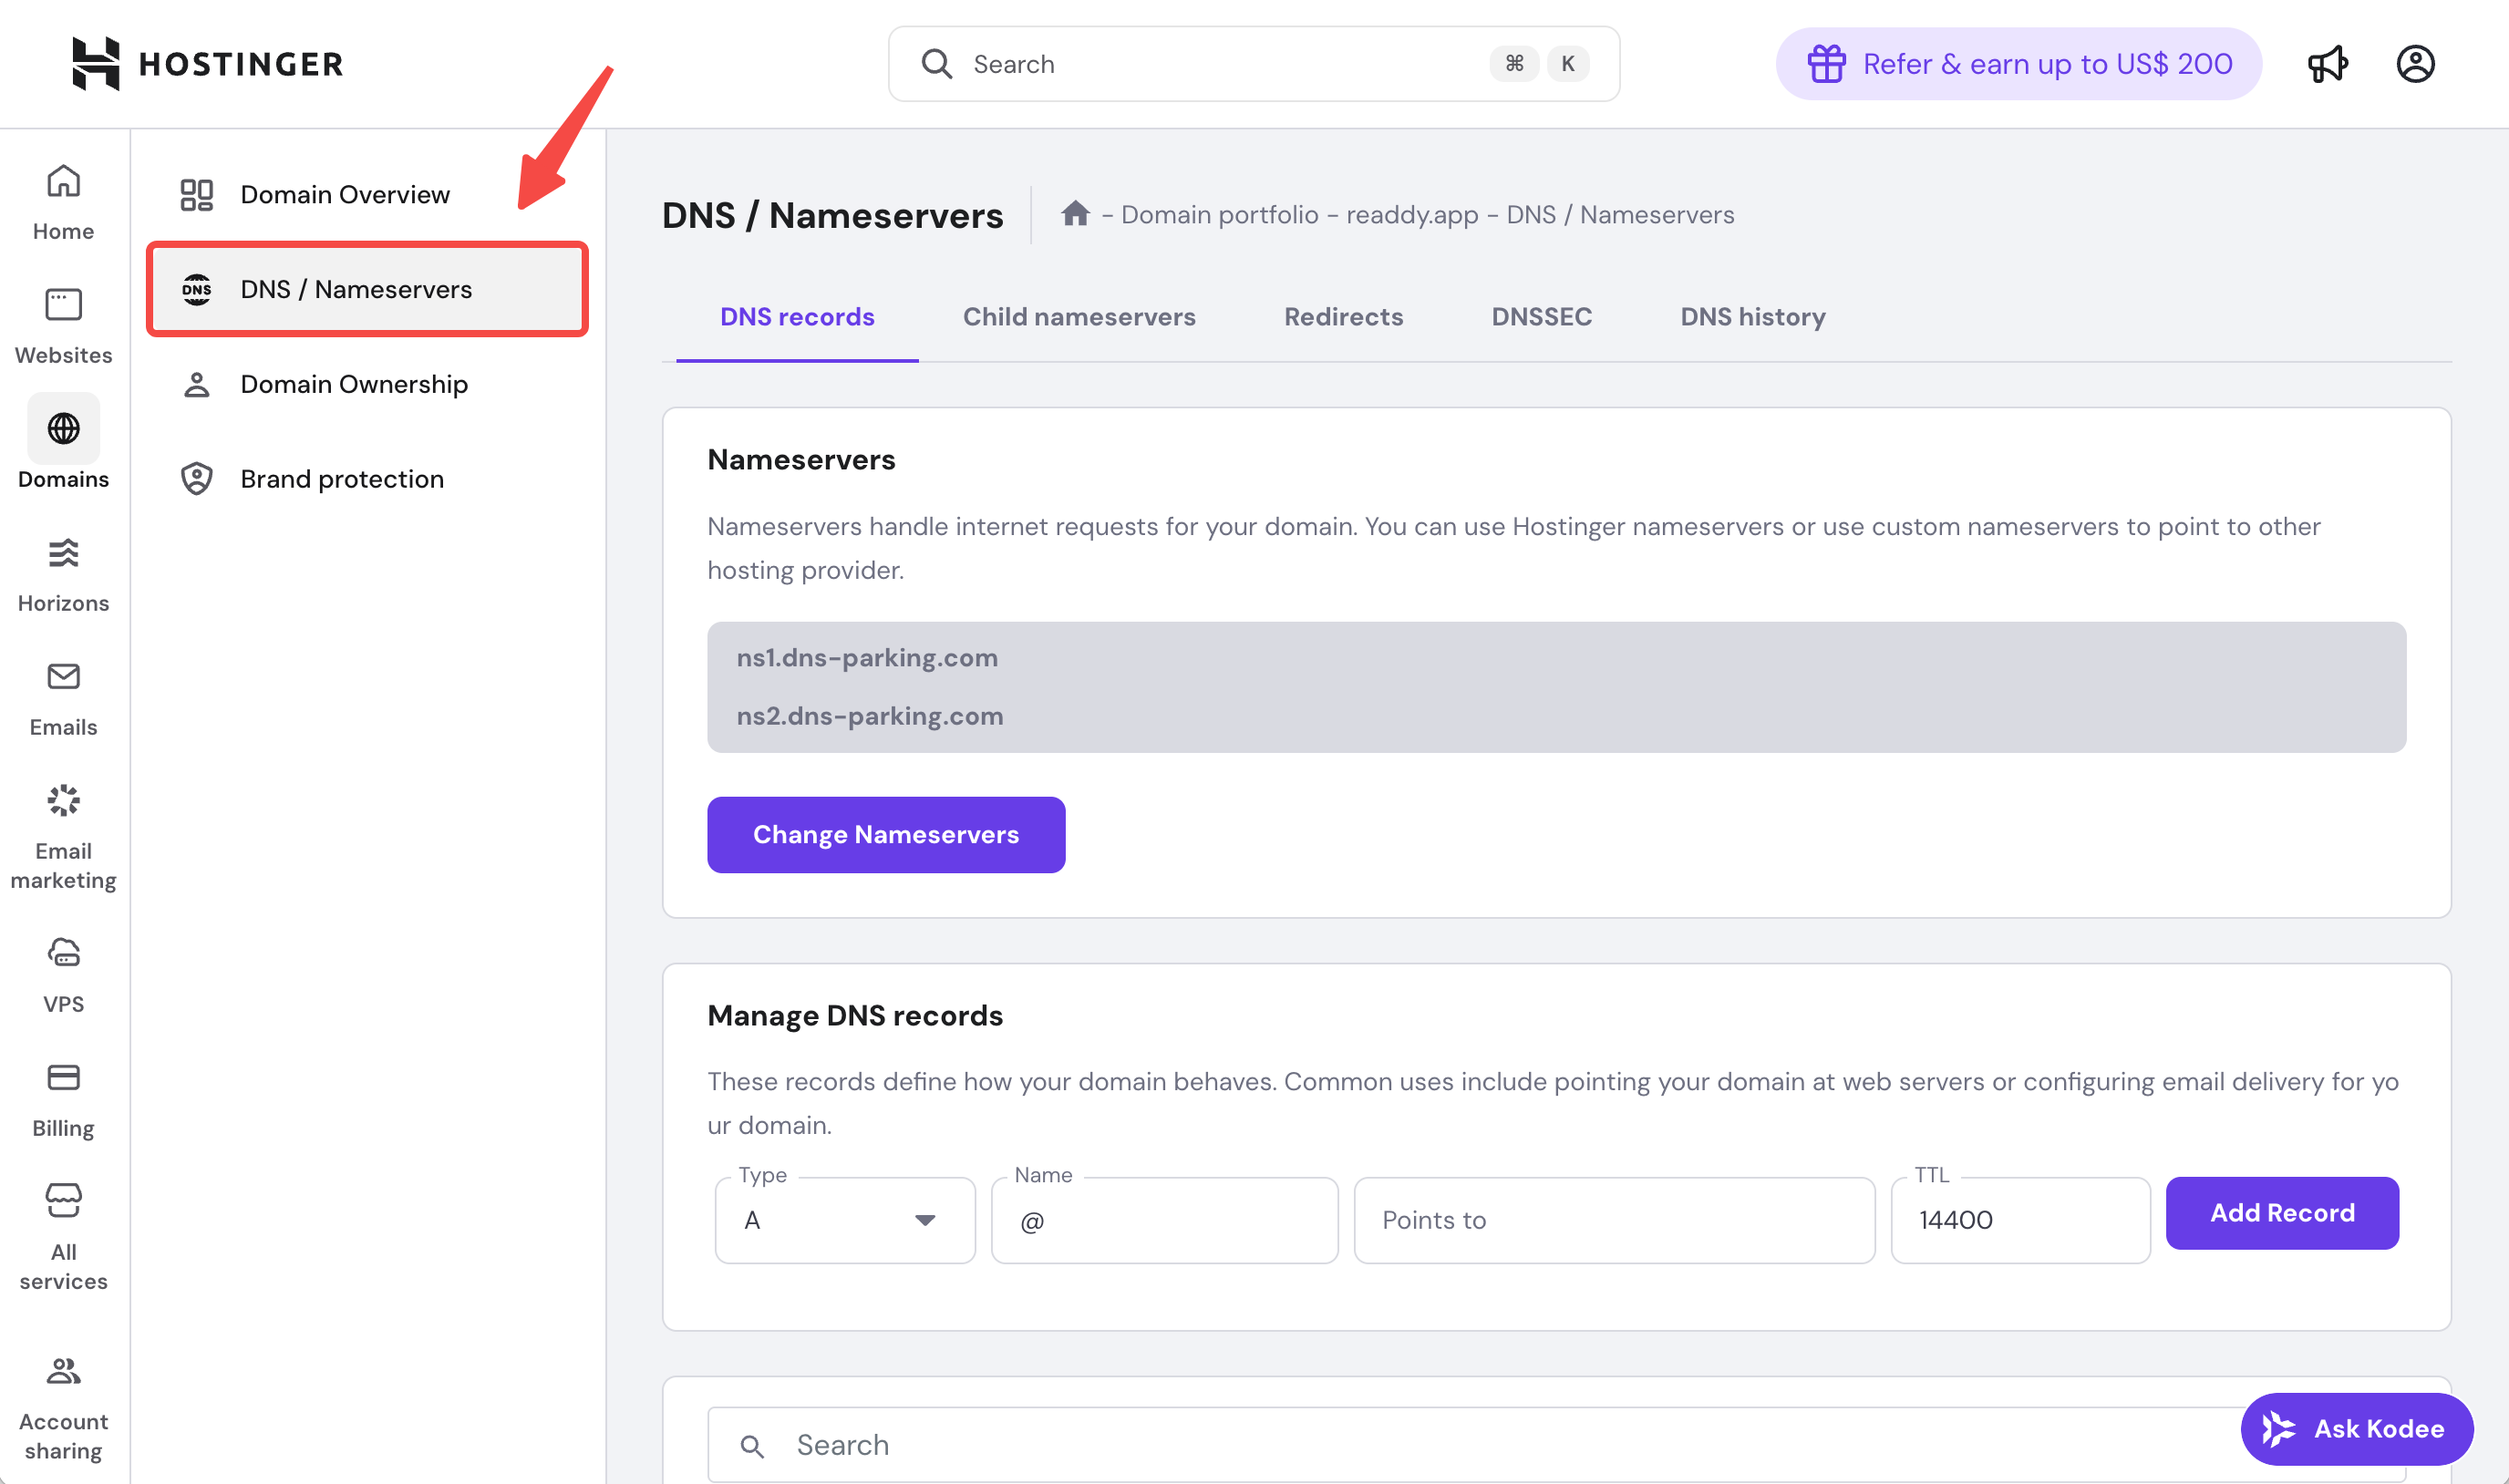The width and height of the screenshot is (2509, 1484).
Task: Open the user profile icon
Action: (x=2415, y=64)
